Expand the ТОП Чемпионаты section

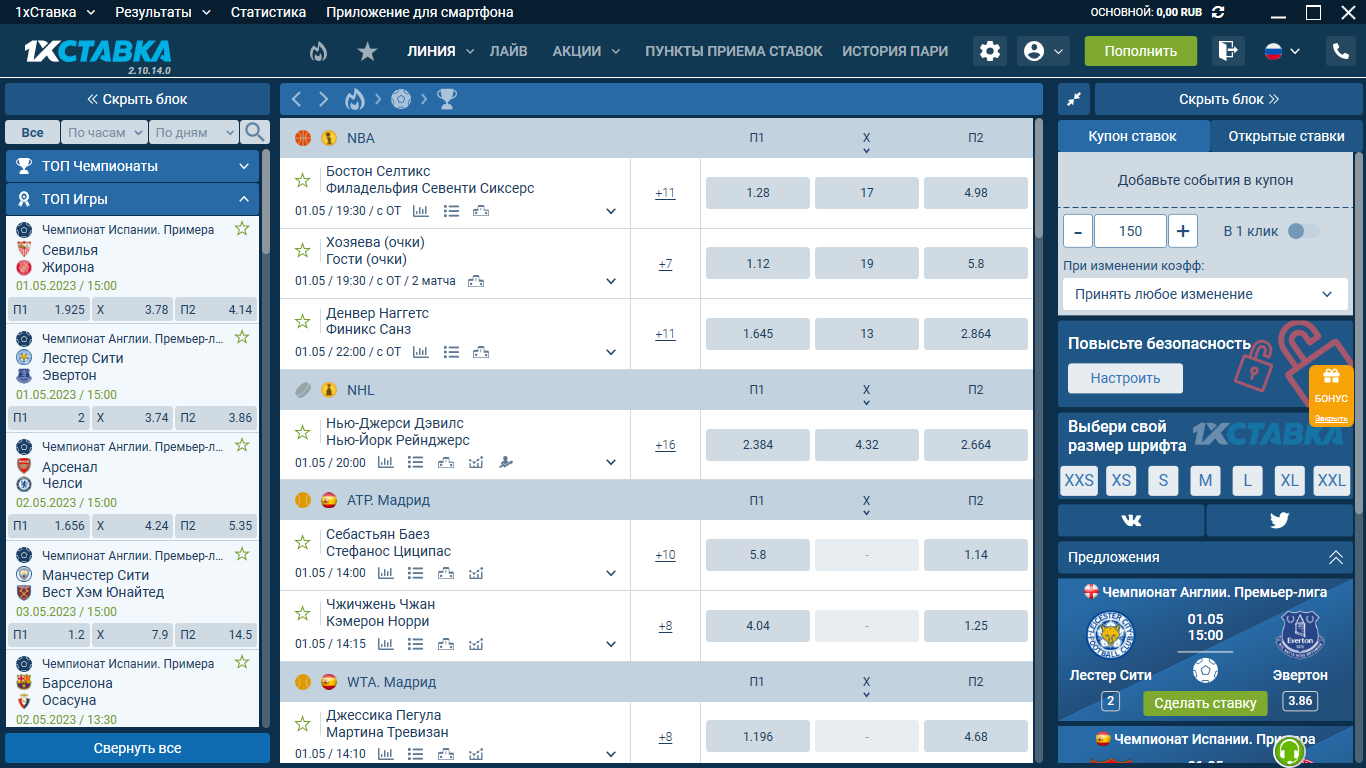(132, 166)
